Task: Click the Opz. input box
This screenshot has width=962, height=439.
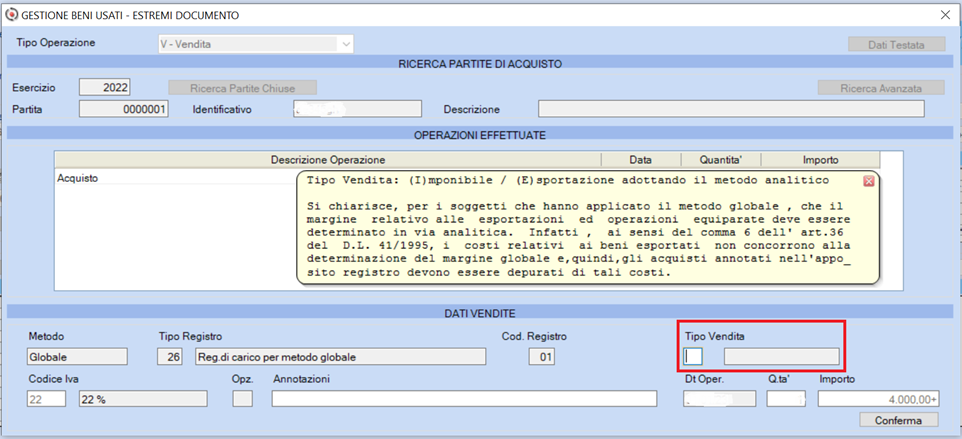Action: pos(242,399)
